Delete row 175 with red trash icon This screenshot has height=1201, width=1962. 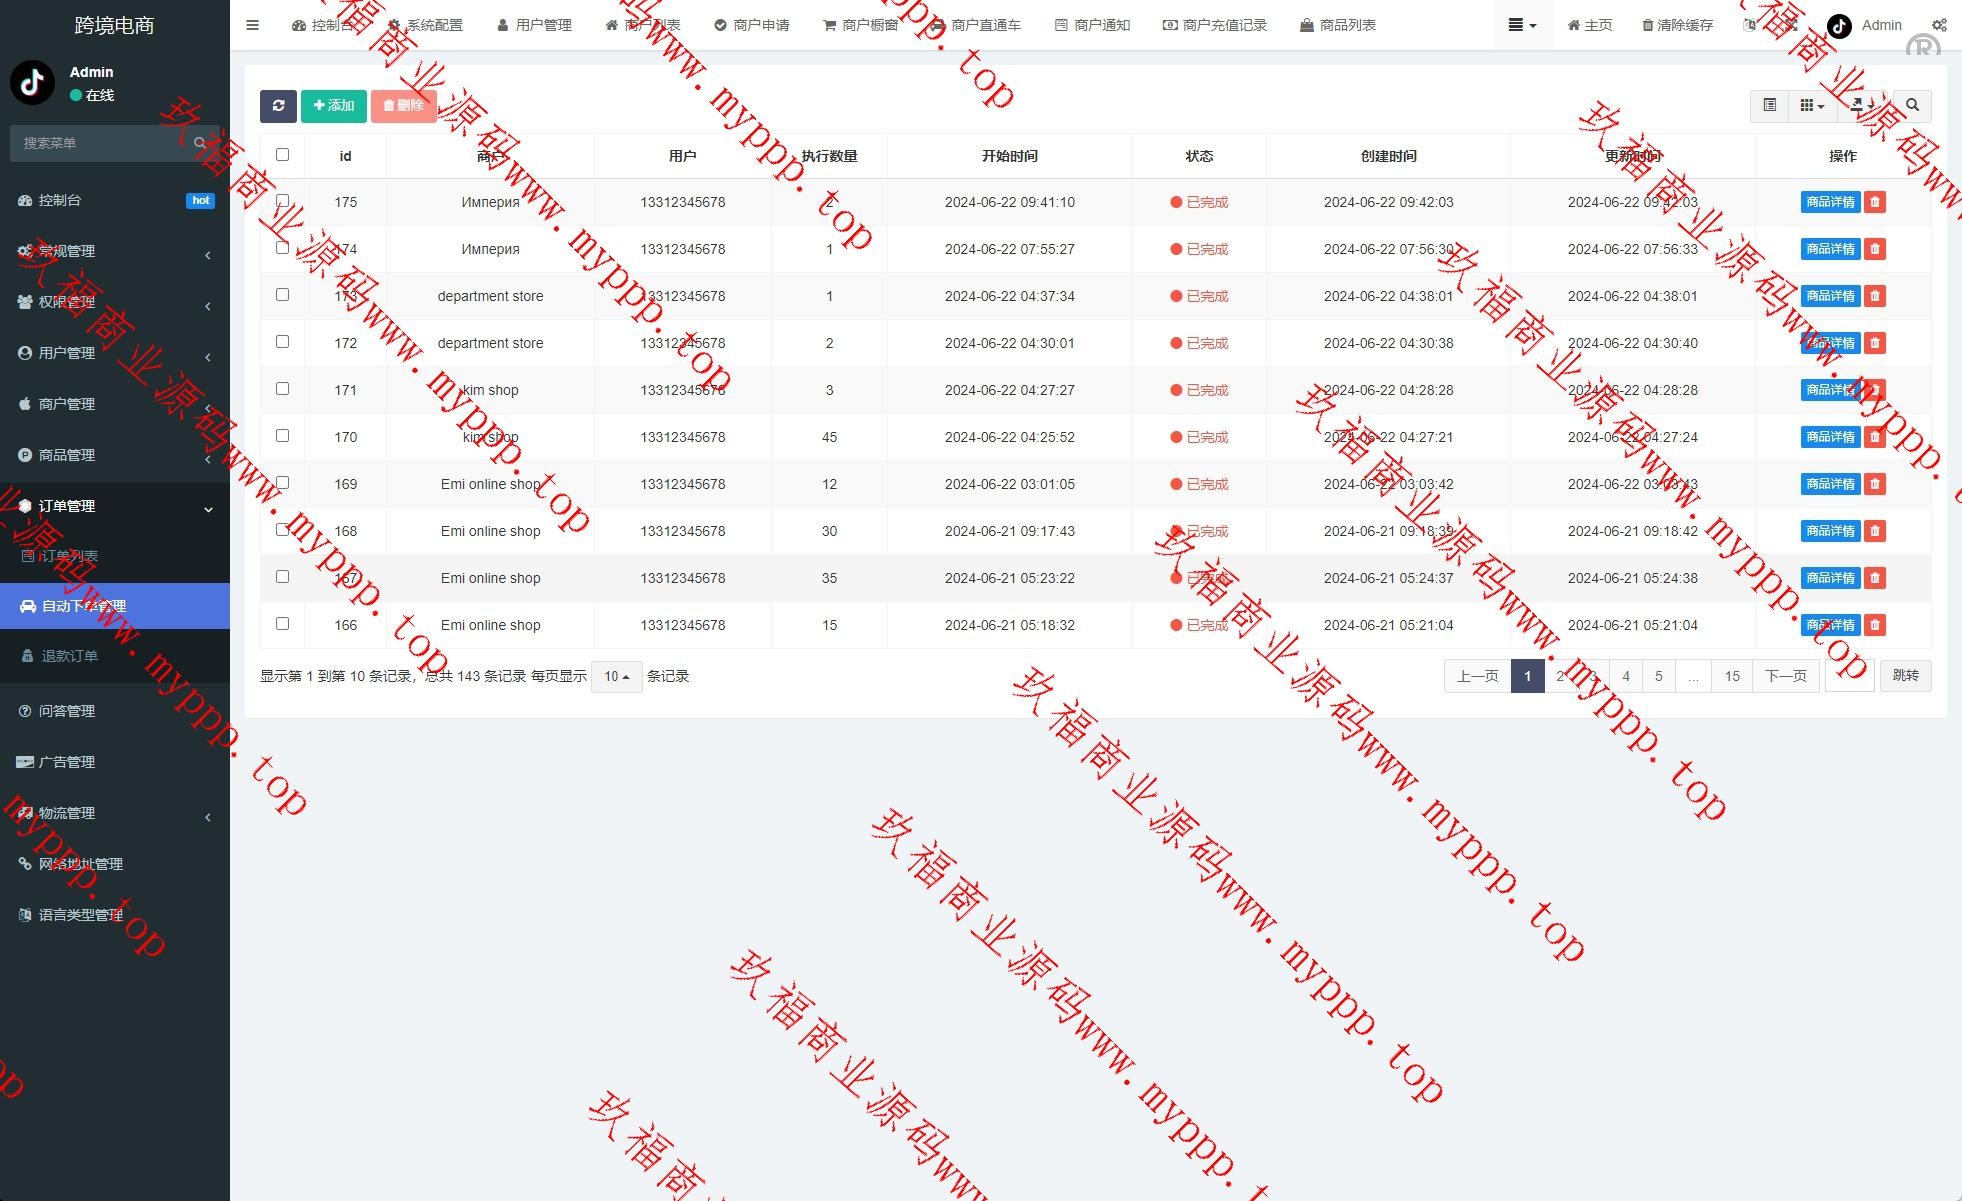pyautogui.click(x=1875, y=202)
